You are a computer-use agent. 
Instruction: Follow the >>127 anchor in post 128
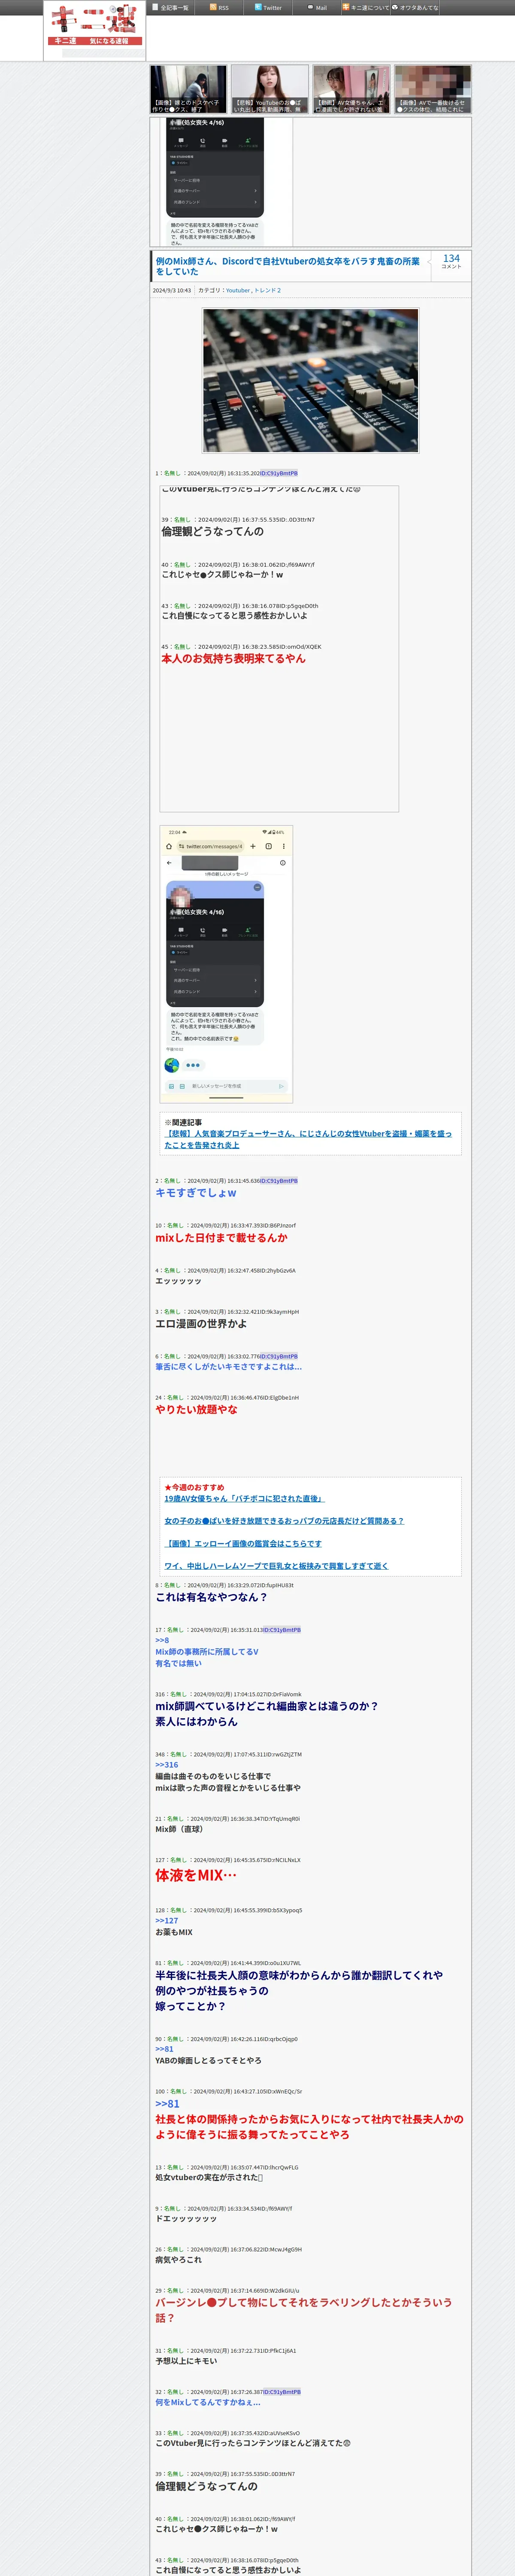(167, 1921)
